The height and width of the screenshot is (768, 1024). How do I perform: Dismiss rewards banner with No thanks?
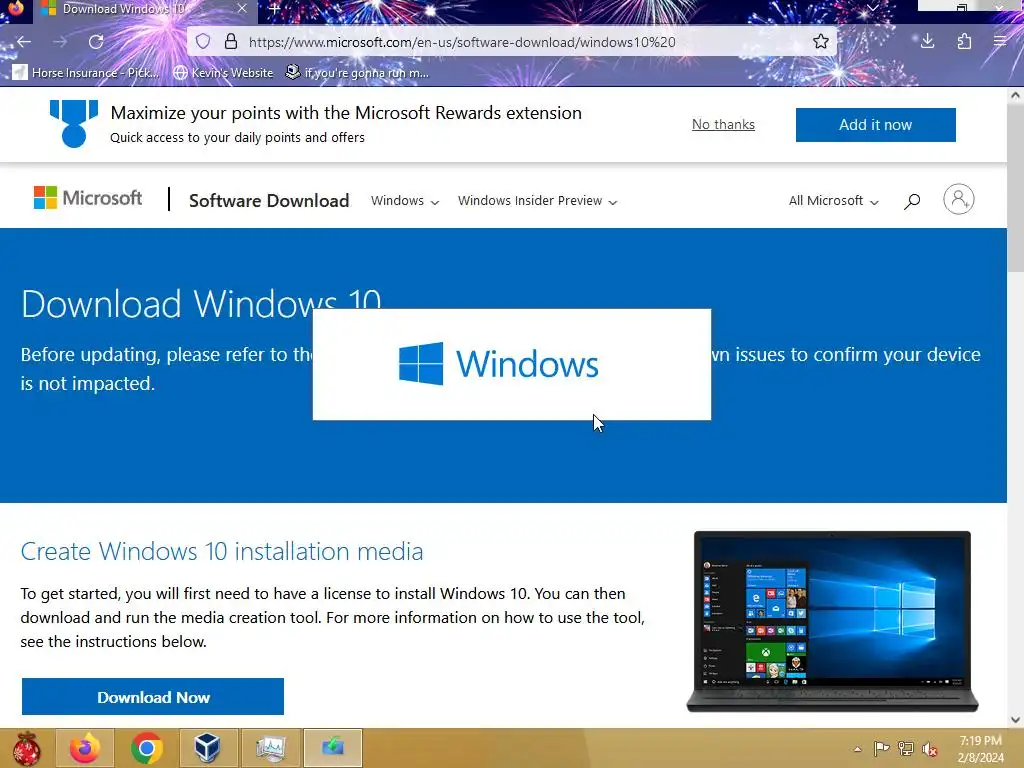[x=723, y=124]
